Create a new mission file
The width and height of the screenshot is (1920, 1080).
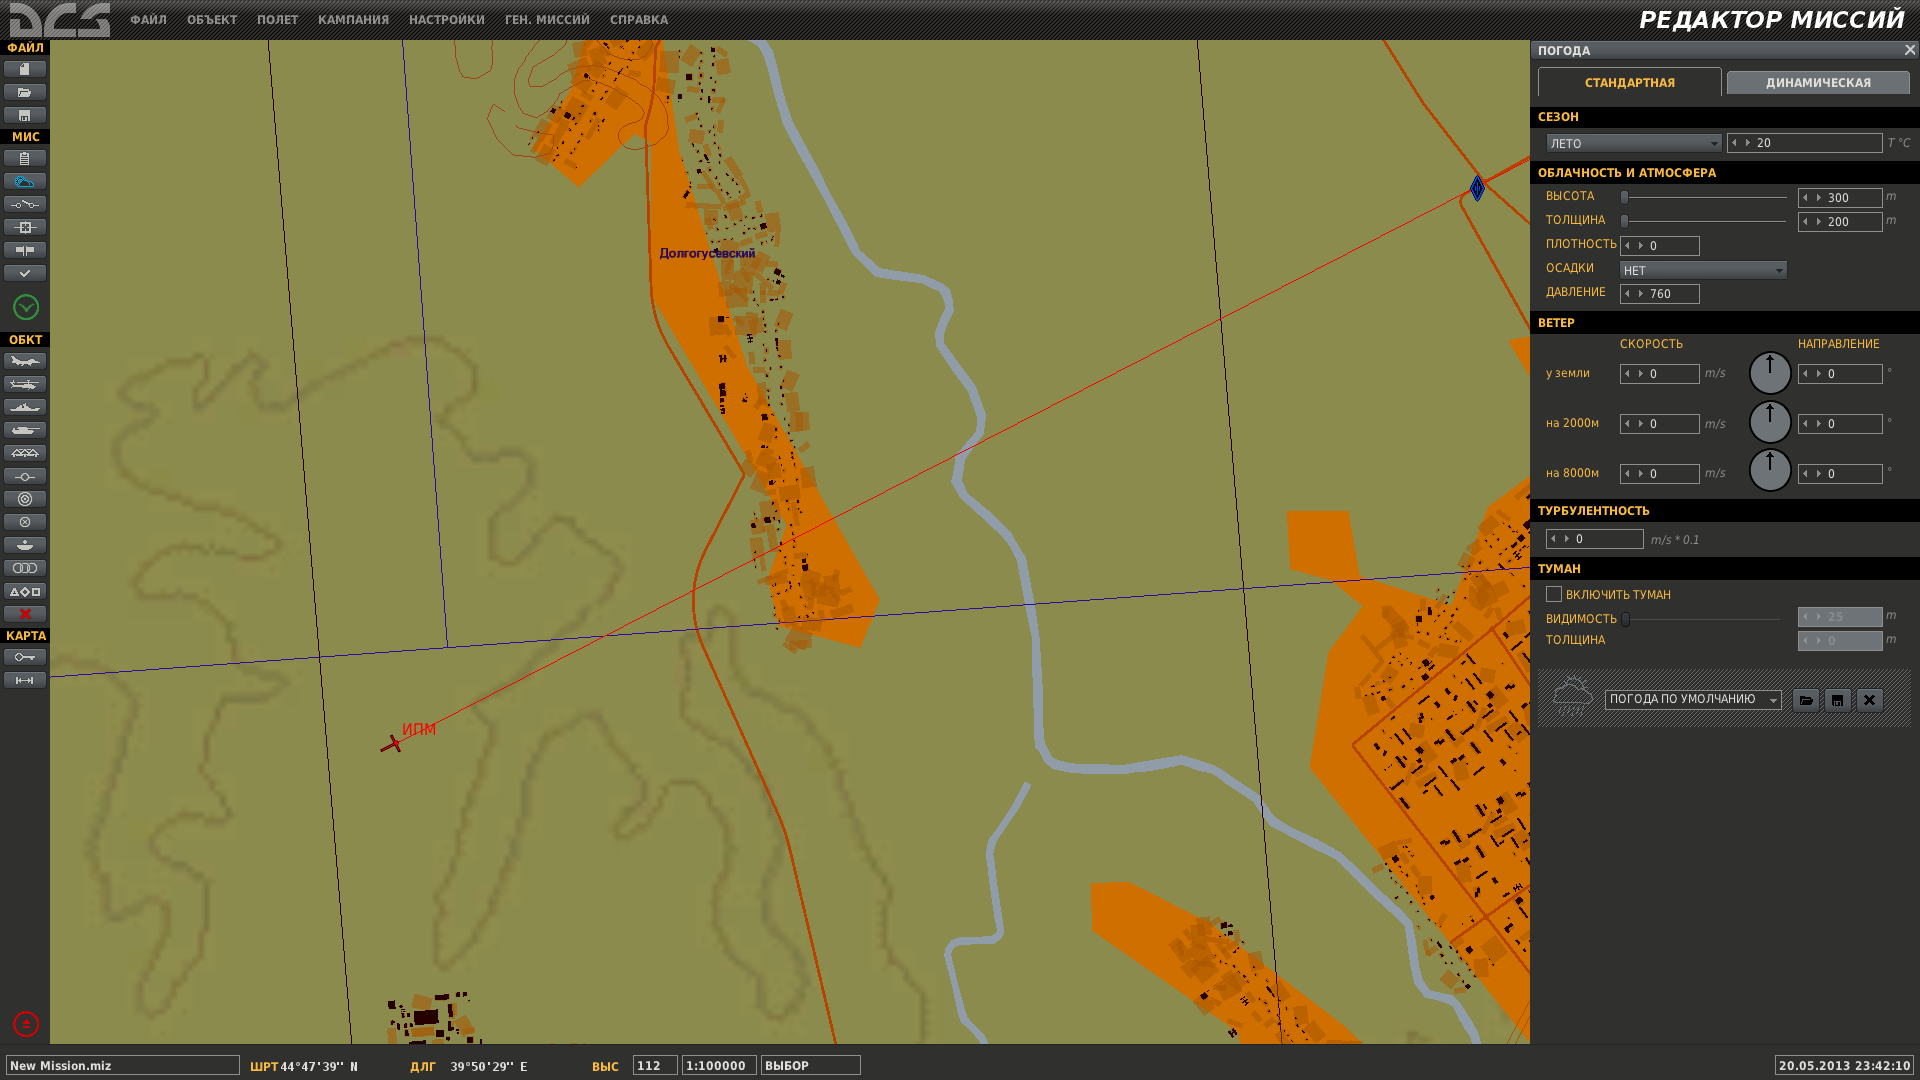[25, 69]
